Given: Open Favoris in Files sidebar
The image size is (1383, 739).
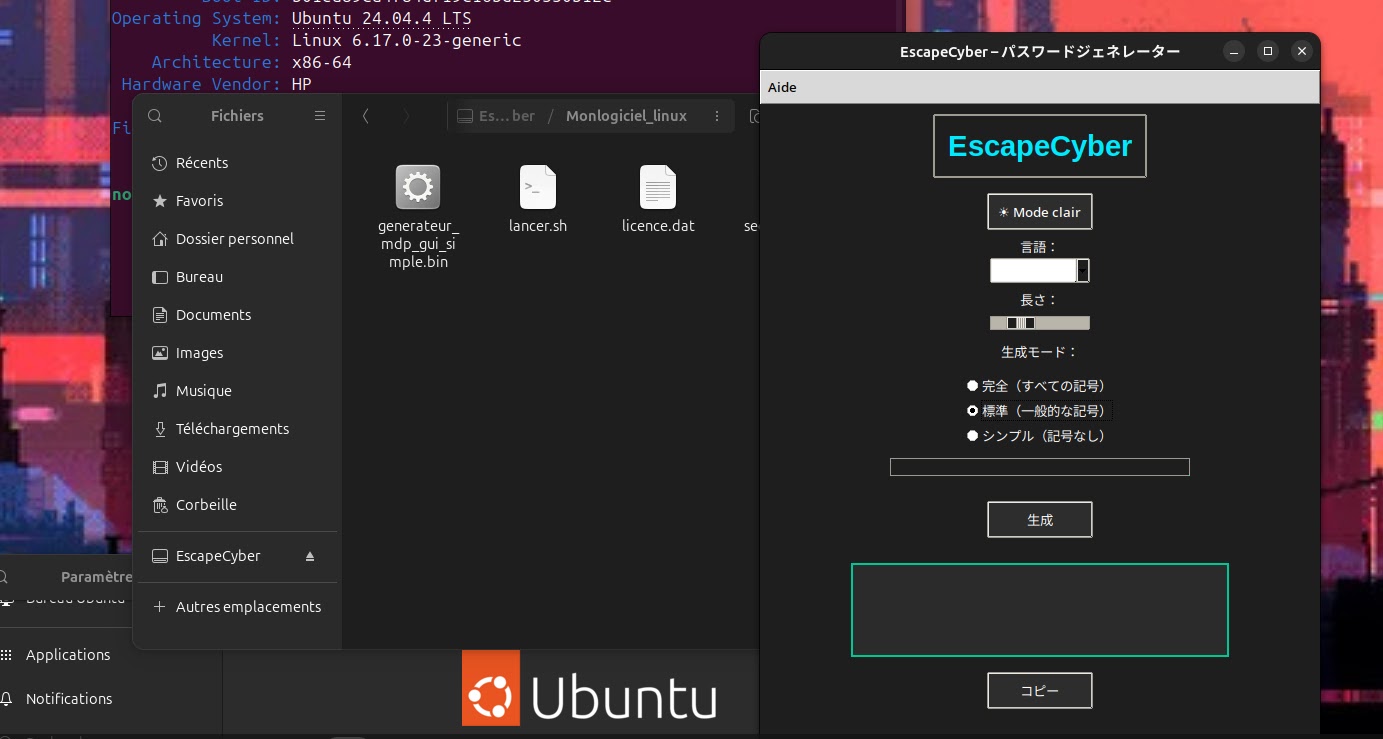Looking at the screenshot, I should (237, 201).
